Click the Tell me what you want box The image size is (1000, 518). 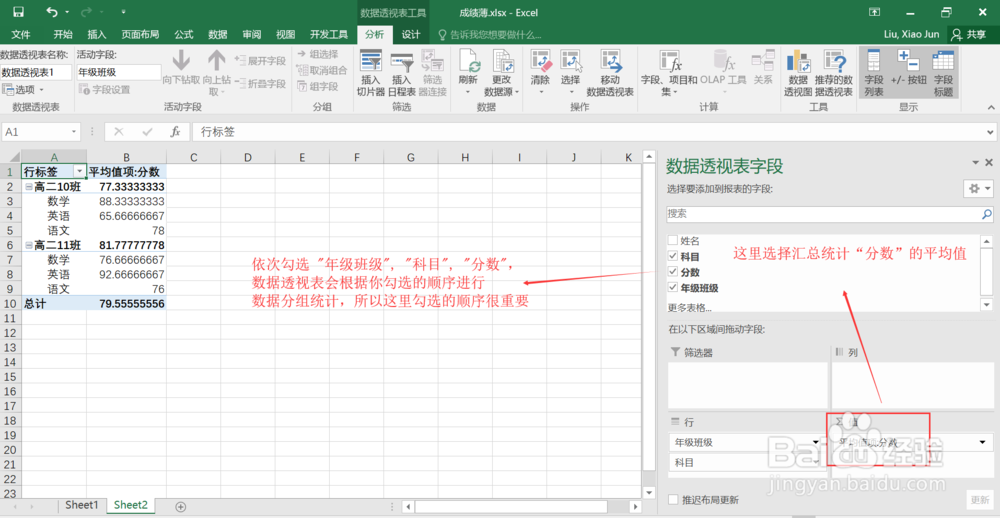[x=489, y=34]
